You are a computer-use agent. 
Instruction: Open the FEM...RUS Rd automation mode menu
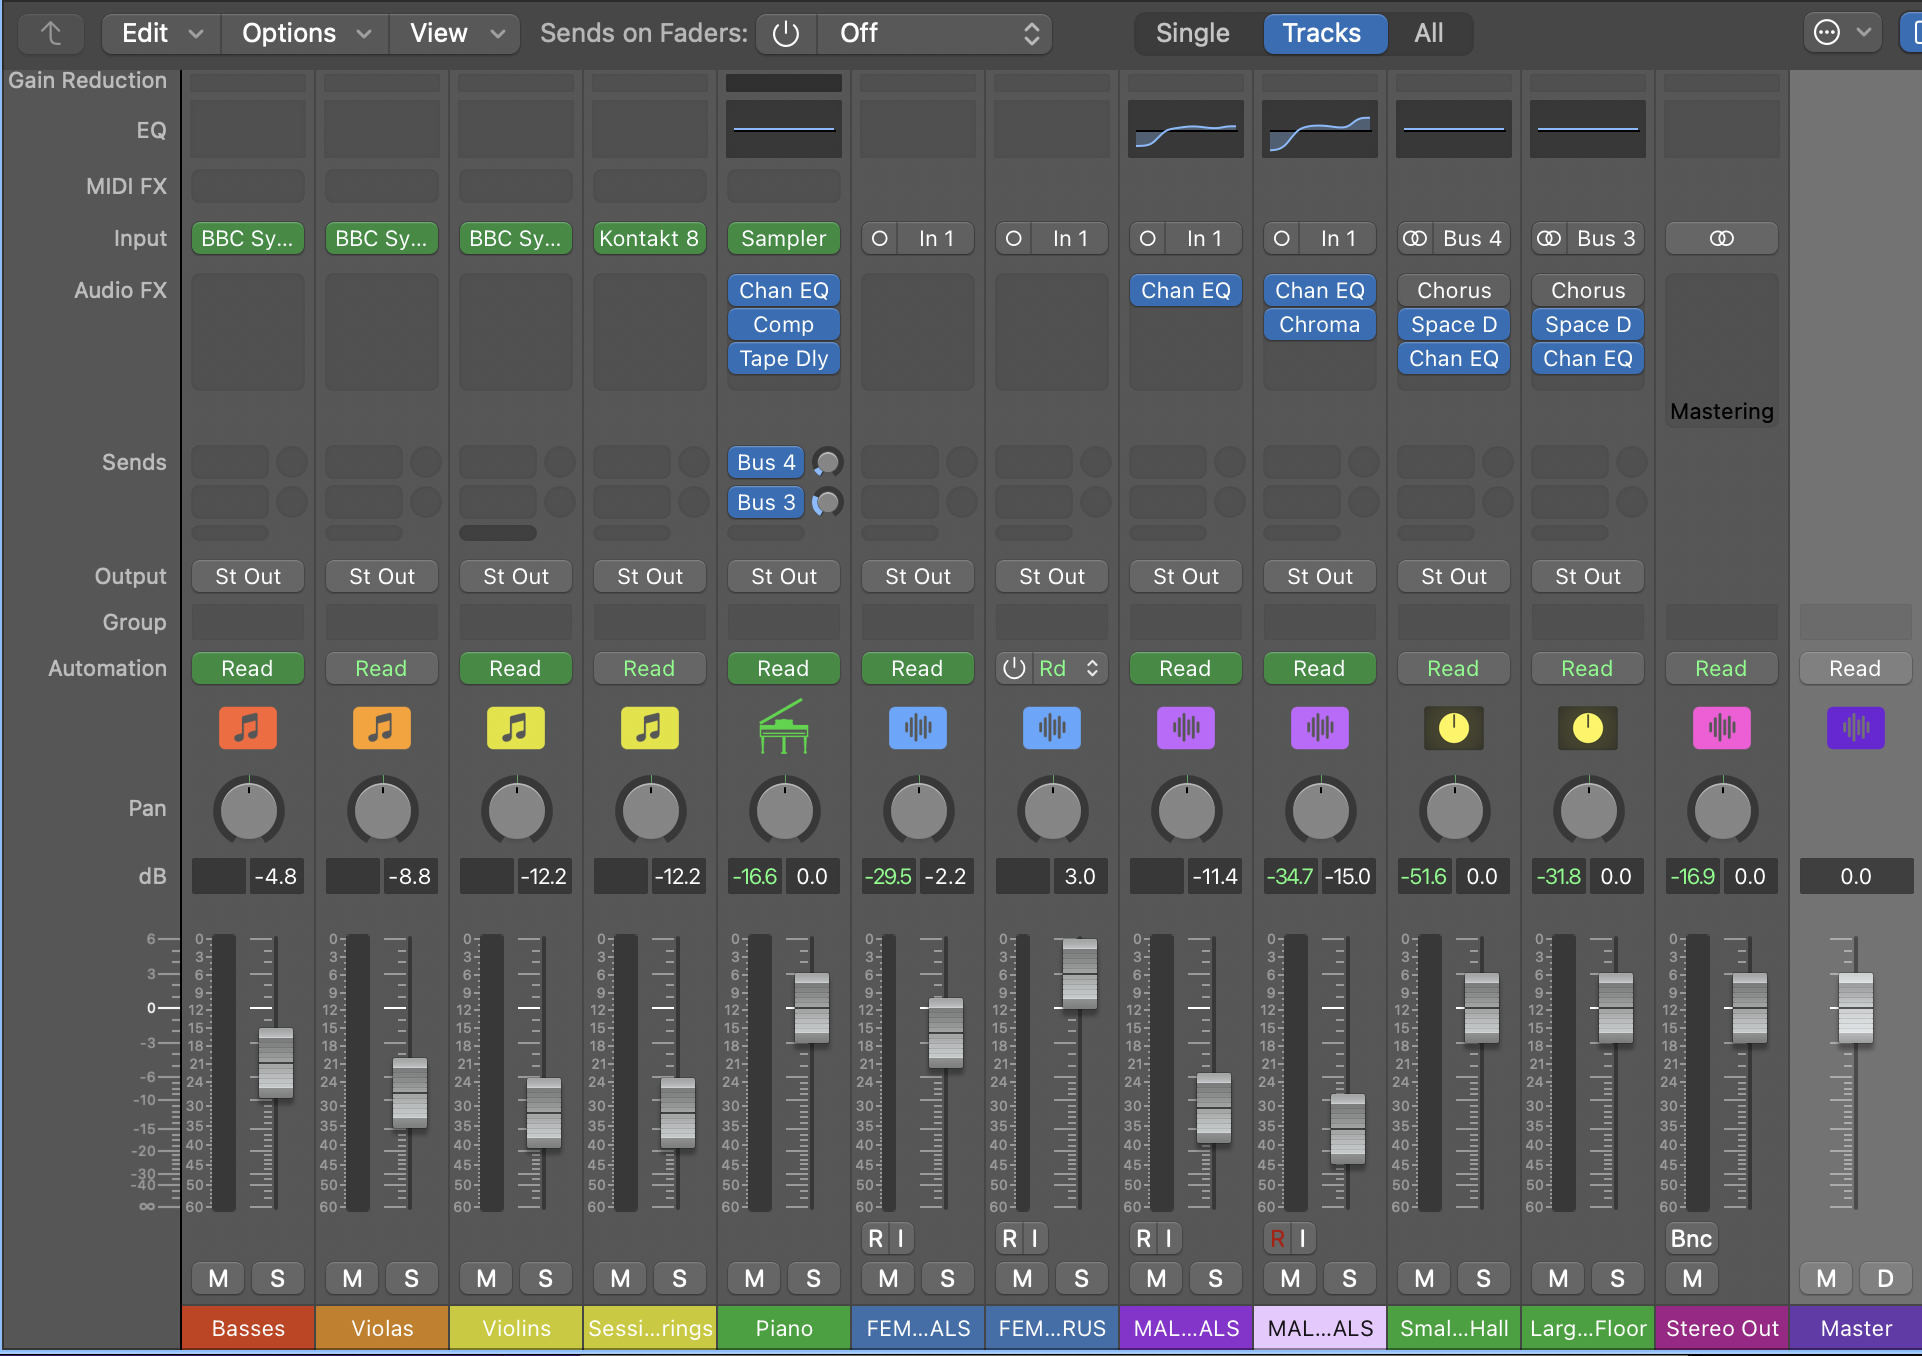(1069, 668)
